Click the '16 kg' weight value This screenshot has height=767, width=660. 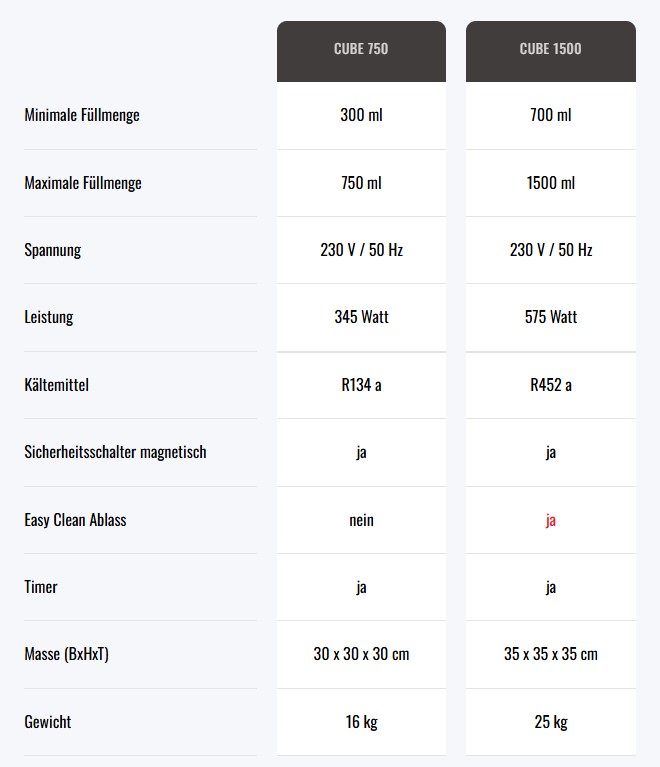(361, 722)
